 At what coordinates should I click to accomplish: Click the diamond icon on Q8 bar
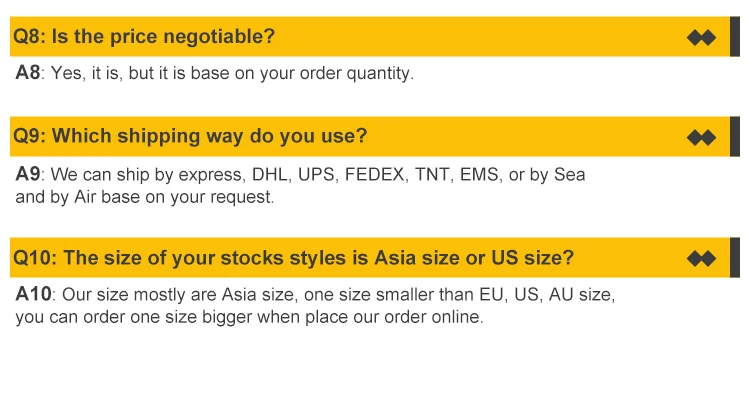tap(702, 38)
